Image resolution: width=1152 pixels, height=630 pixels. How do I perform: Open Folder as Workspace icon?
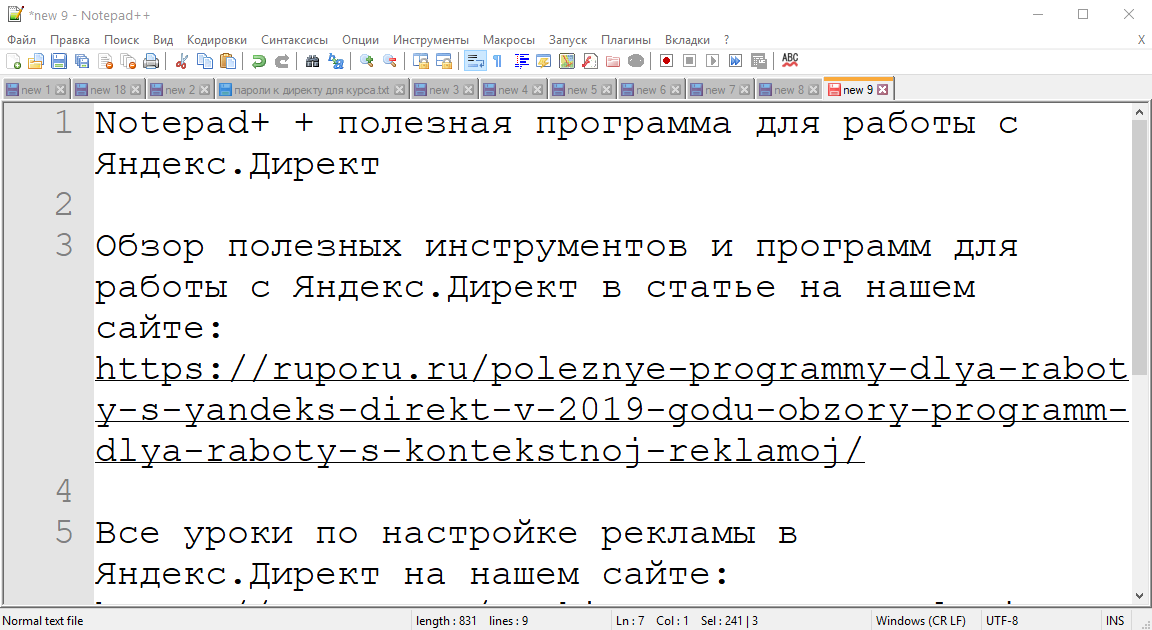click(613, 61)
